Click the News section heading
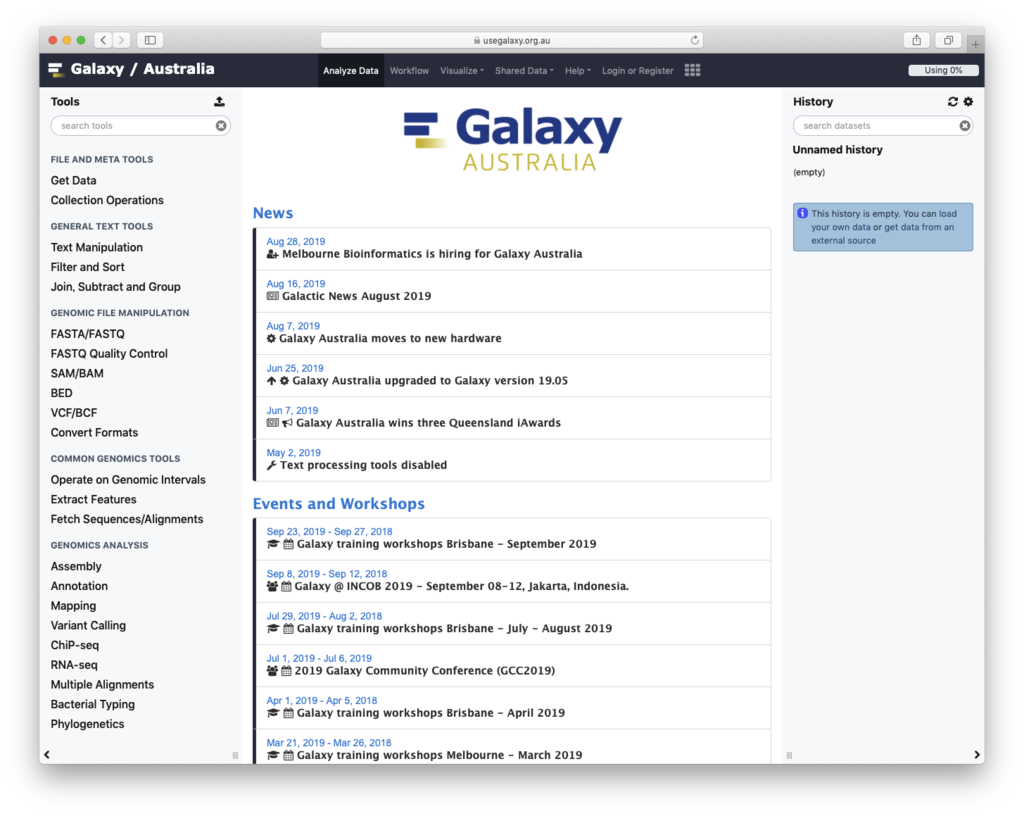The width and height of the screenshot is (1024, 816). coord(273,213)
